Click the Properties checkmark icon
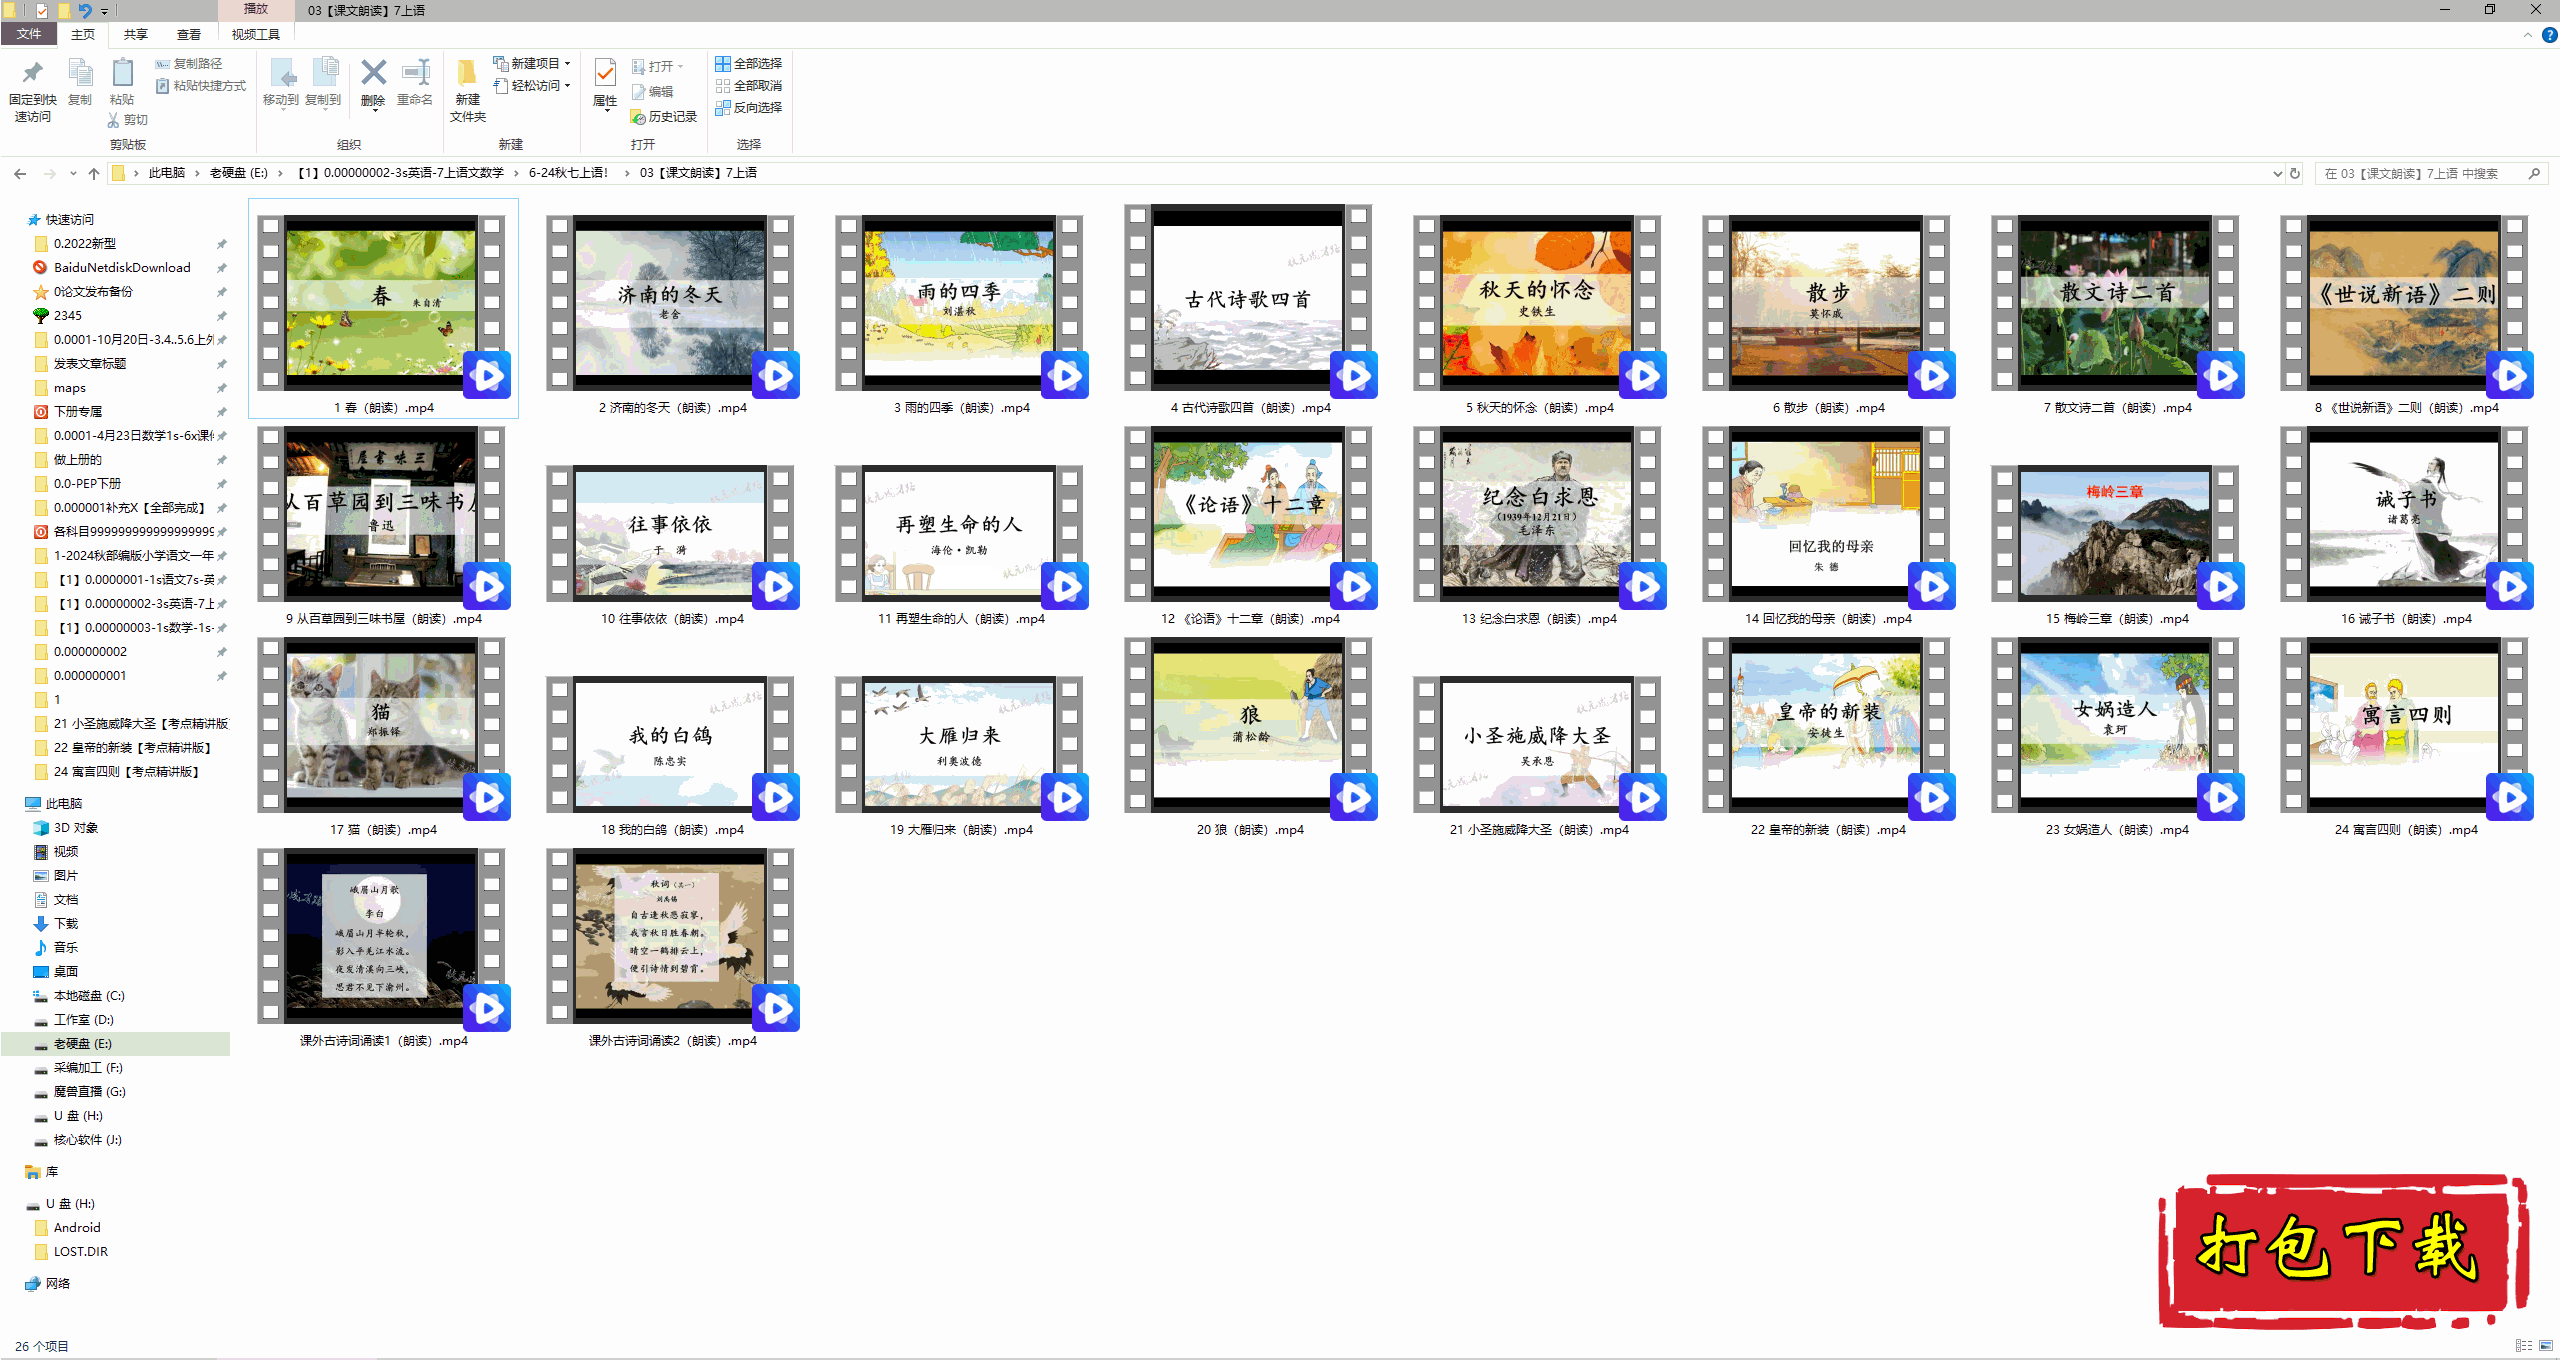Image resolution: width=2560 pixels, height=1360 pixels. pos(605,73)
